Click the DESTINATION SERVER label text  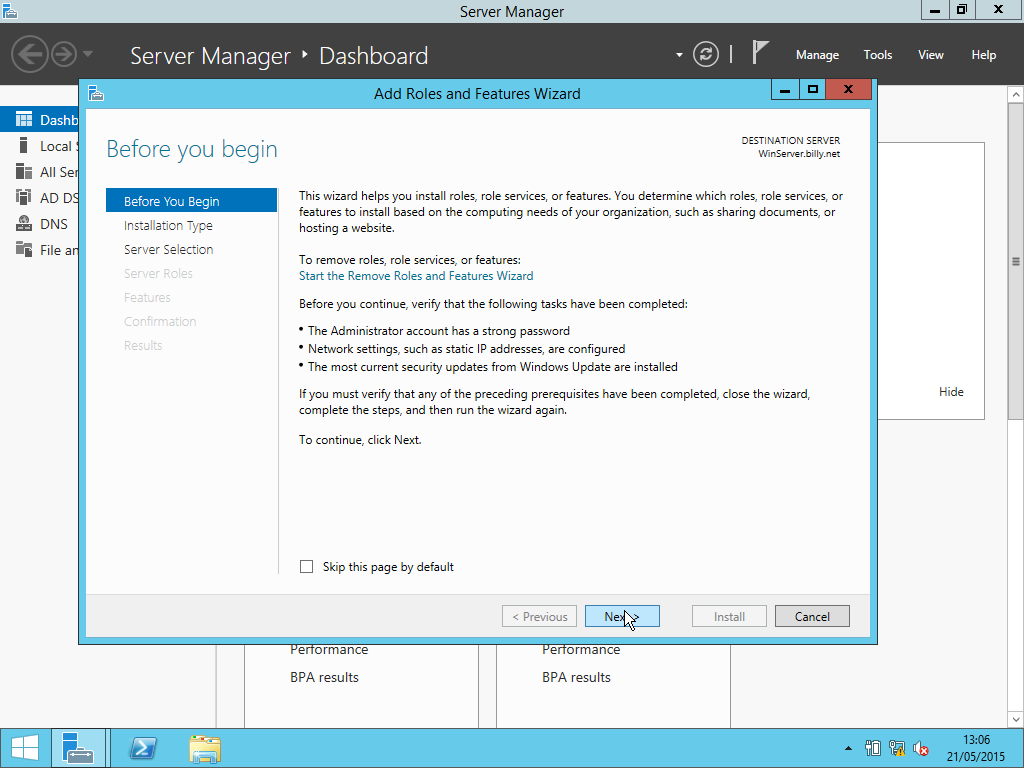[x=790, y=140]
